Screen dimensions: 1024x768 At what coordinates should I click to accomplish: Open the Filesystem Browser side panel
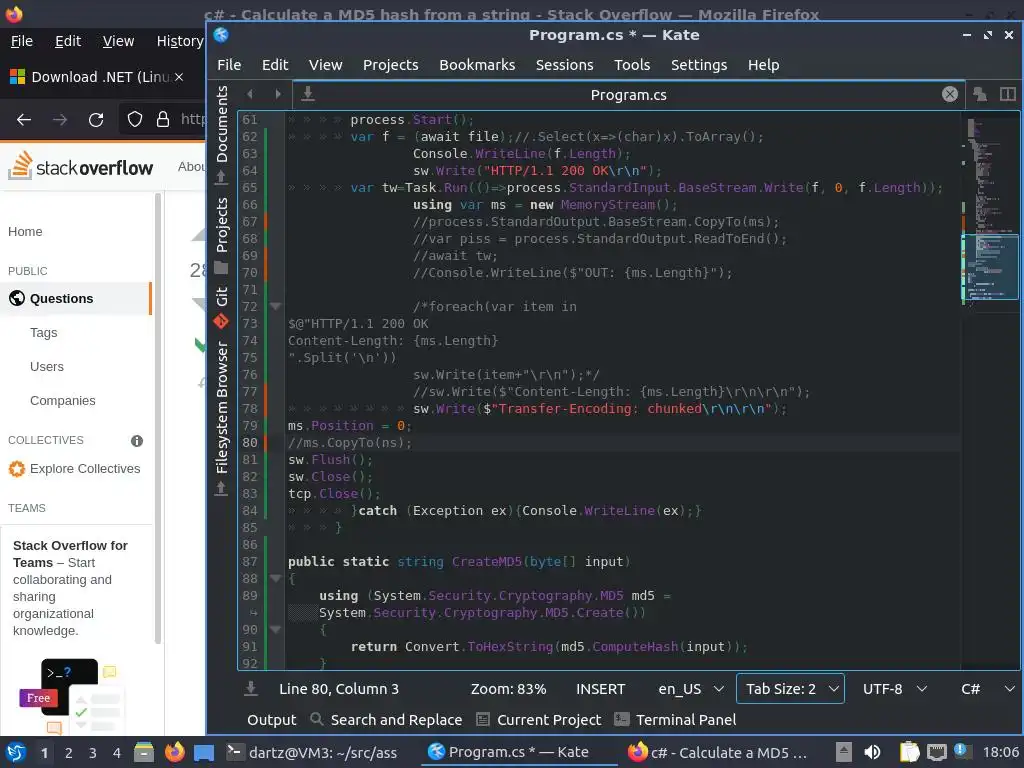pyautogui.click(x=222, y=408)
